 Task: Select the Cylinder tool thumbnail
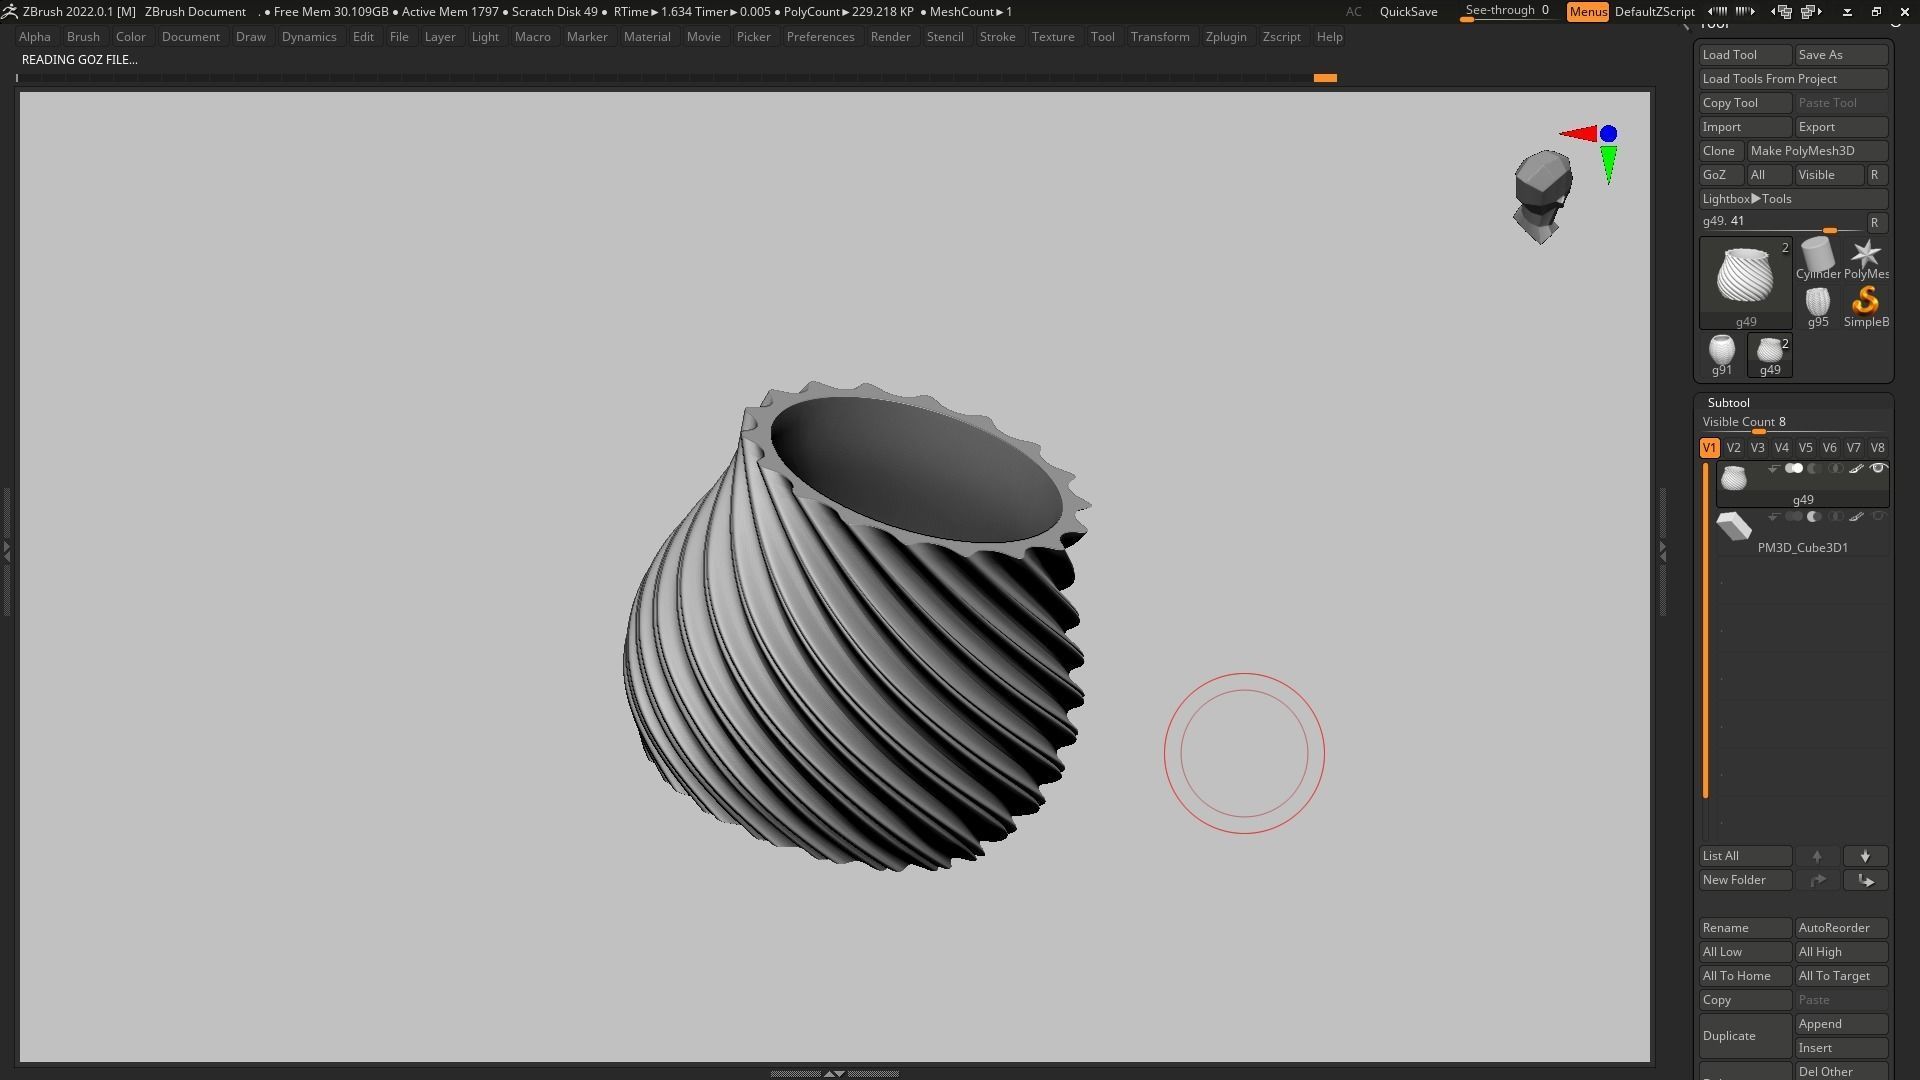point(1817,259)
